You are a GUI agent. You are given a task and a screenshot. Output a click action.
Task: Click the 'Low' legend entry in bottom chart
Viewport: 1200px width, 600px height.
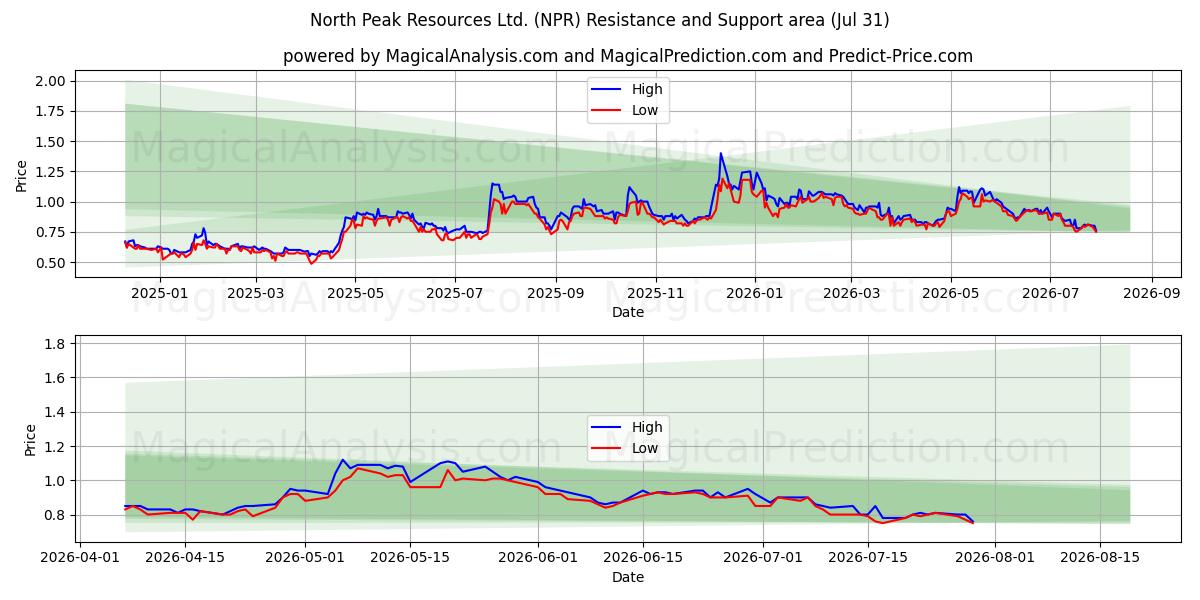(645, 449)
